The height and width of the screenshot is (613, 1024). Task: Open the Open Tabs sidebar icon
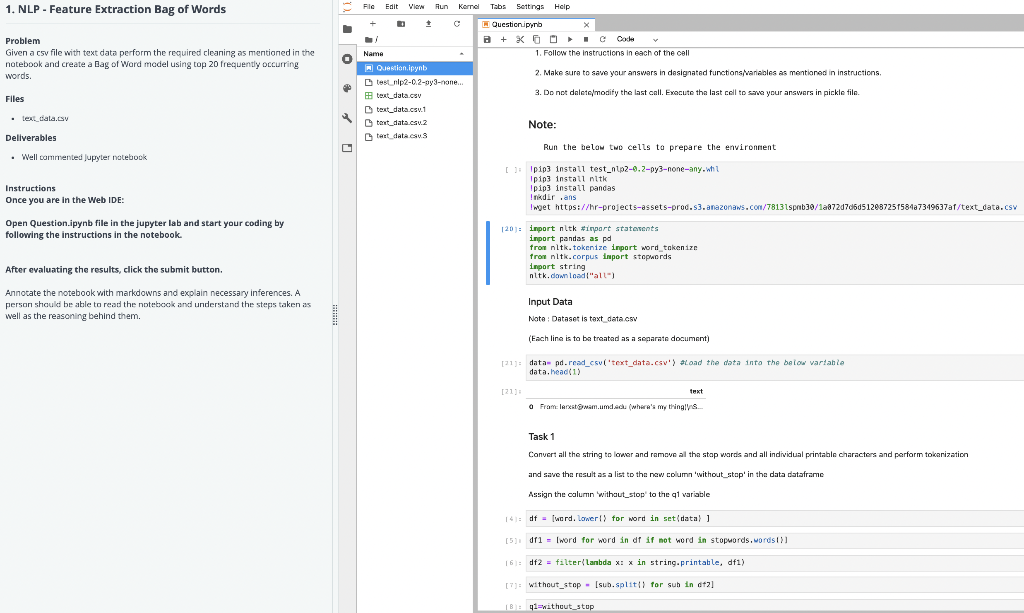point(347,148)
